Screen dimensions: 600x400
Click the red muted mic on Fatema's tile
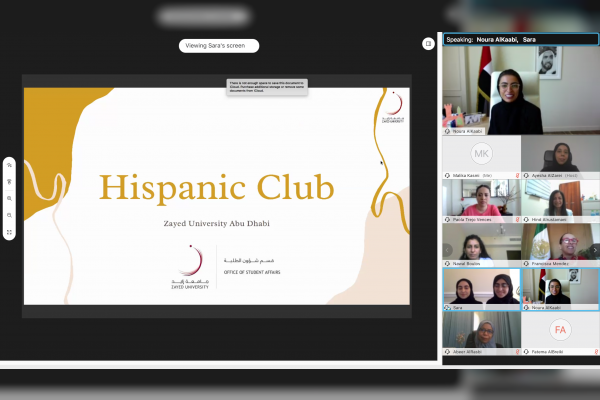click(596, 352)
